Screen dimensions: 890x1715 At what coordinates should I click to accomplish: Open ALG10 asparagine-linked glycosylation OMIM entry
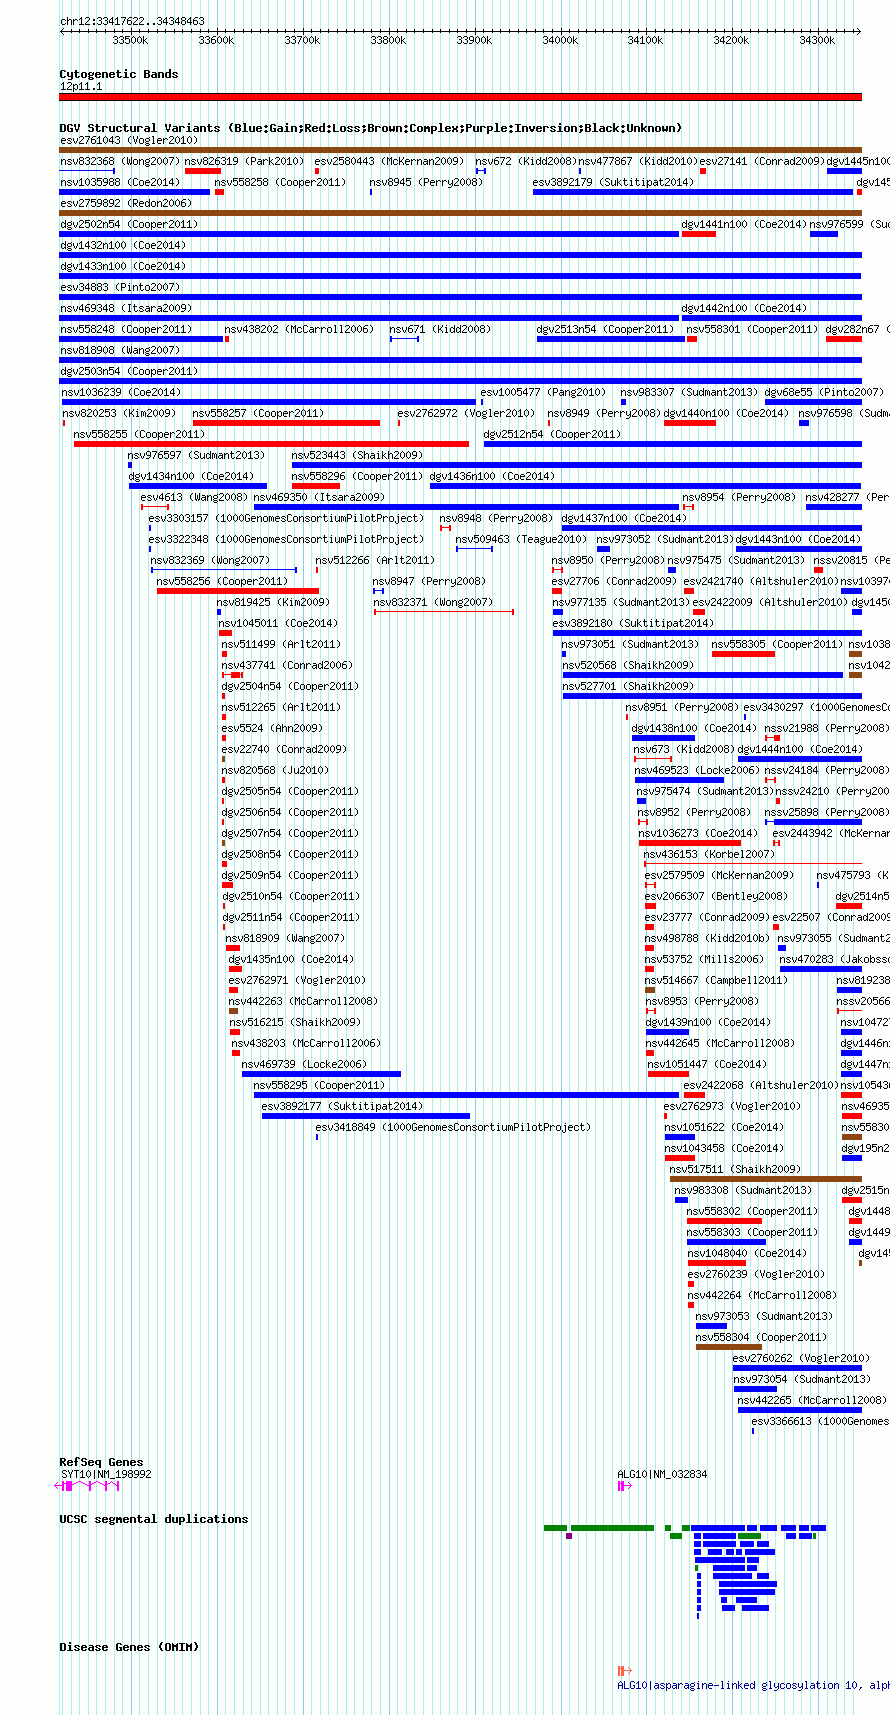click(753, 1685)
